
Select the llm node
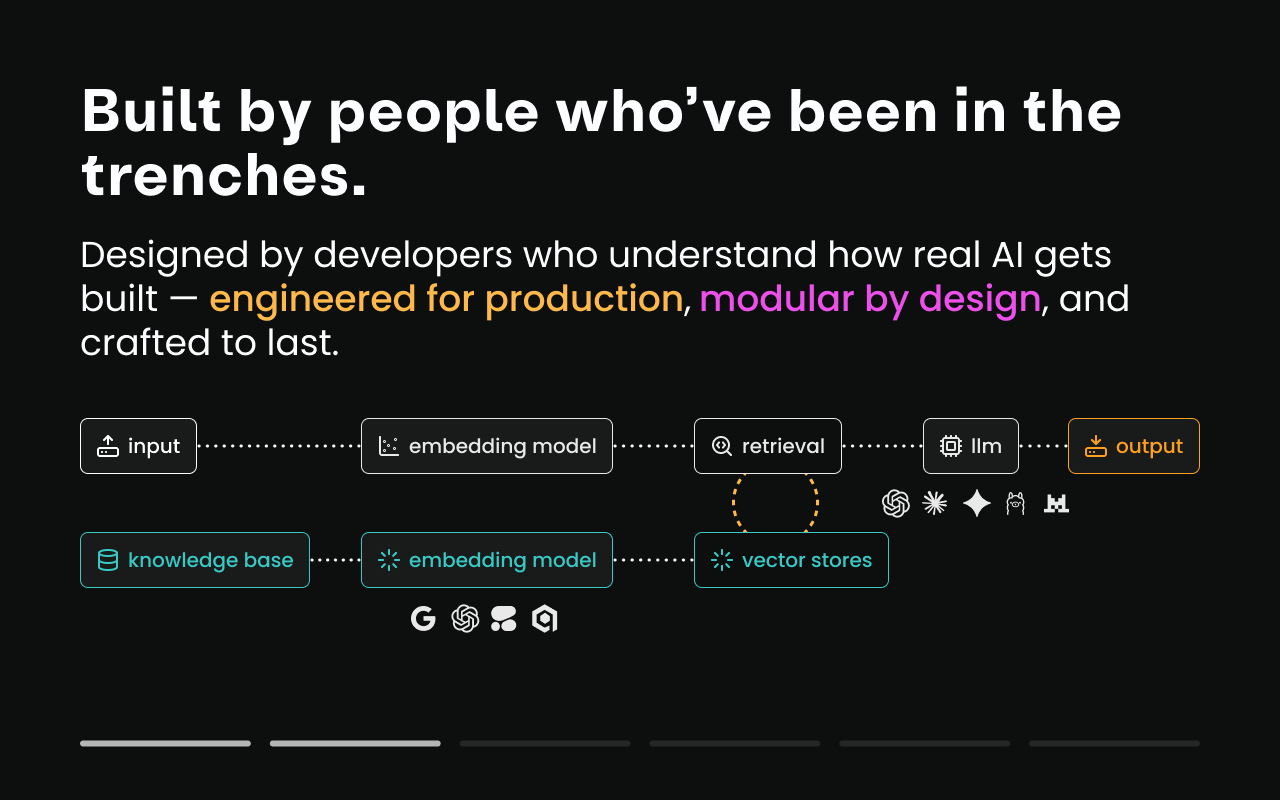[x=970, y=446]
